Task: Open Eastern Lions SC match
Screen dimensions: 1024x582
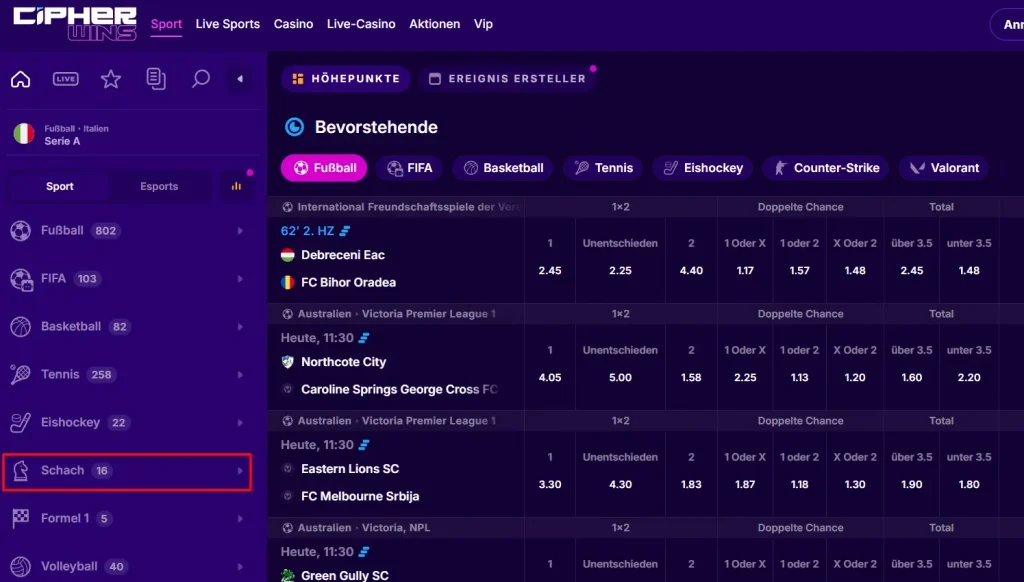Action: click(x=350, y=469)
